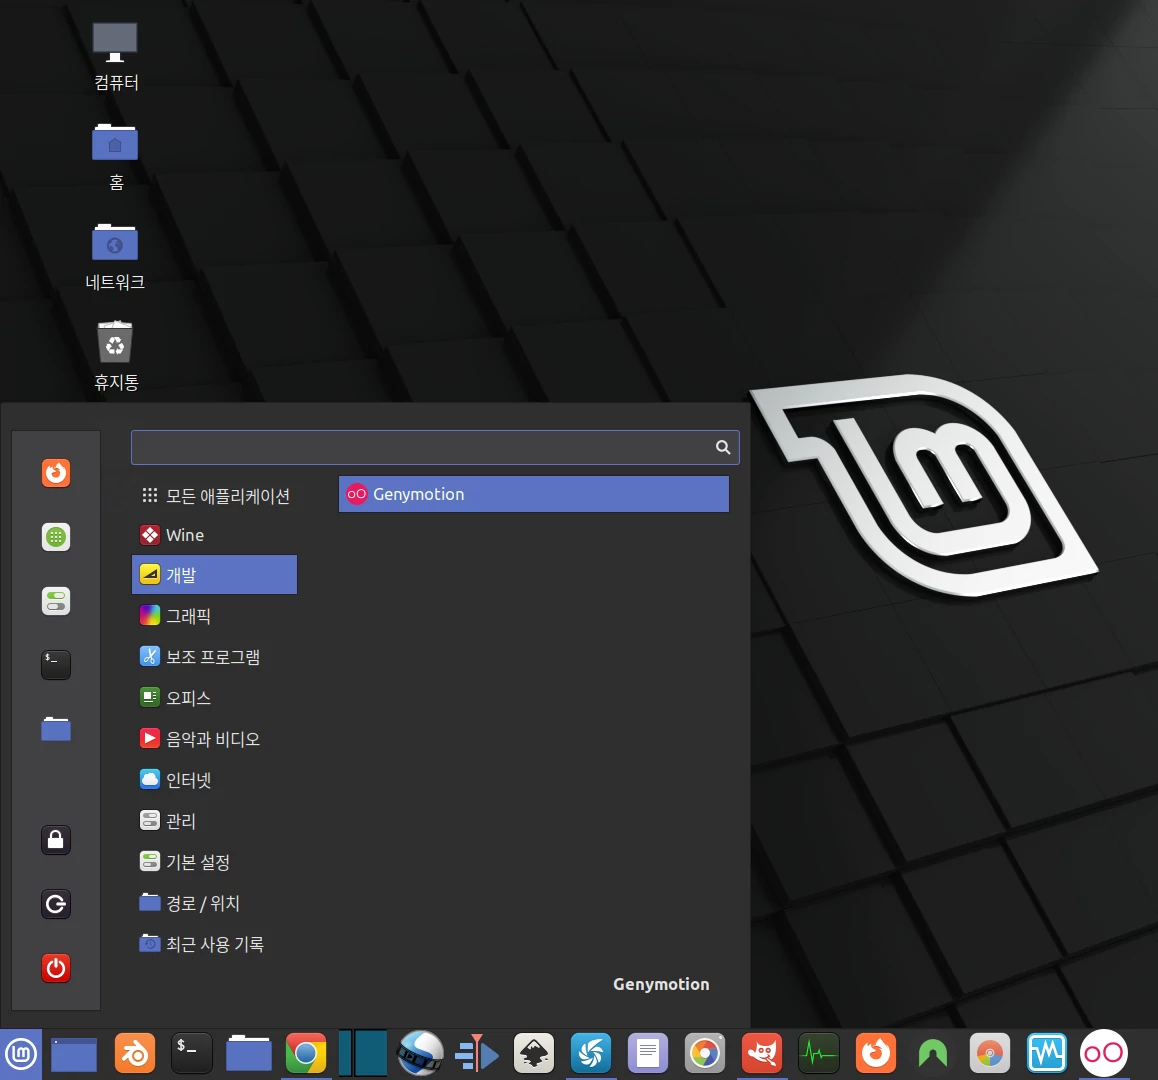This screenshot has height=1080, width=1158.
Task: Select the 인터넷 category
Action: click(214, 780)
